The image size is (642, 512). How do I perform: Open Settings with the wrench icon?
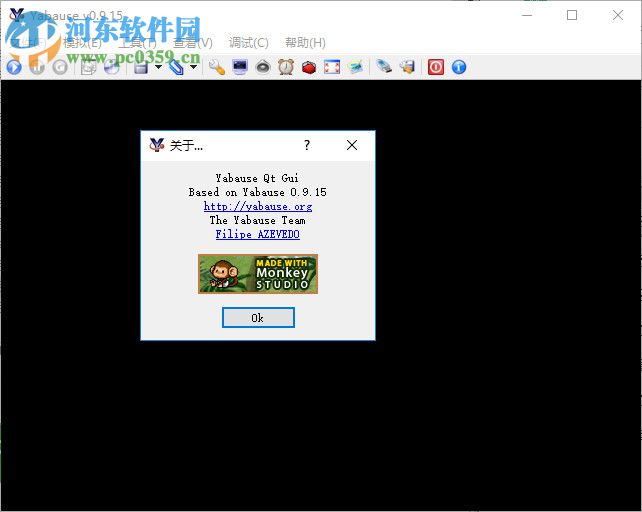pos(217,67)
